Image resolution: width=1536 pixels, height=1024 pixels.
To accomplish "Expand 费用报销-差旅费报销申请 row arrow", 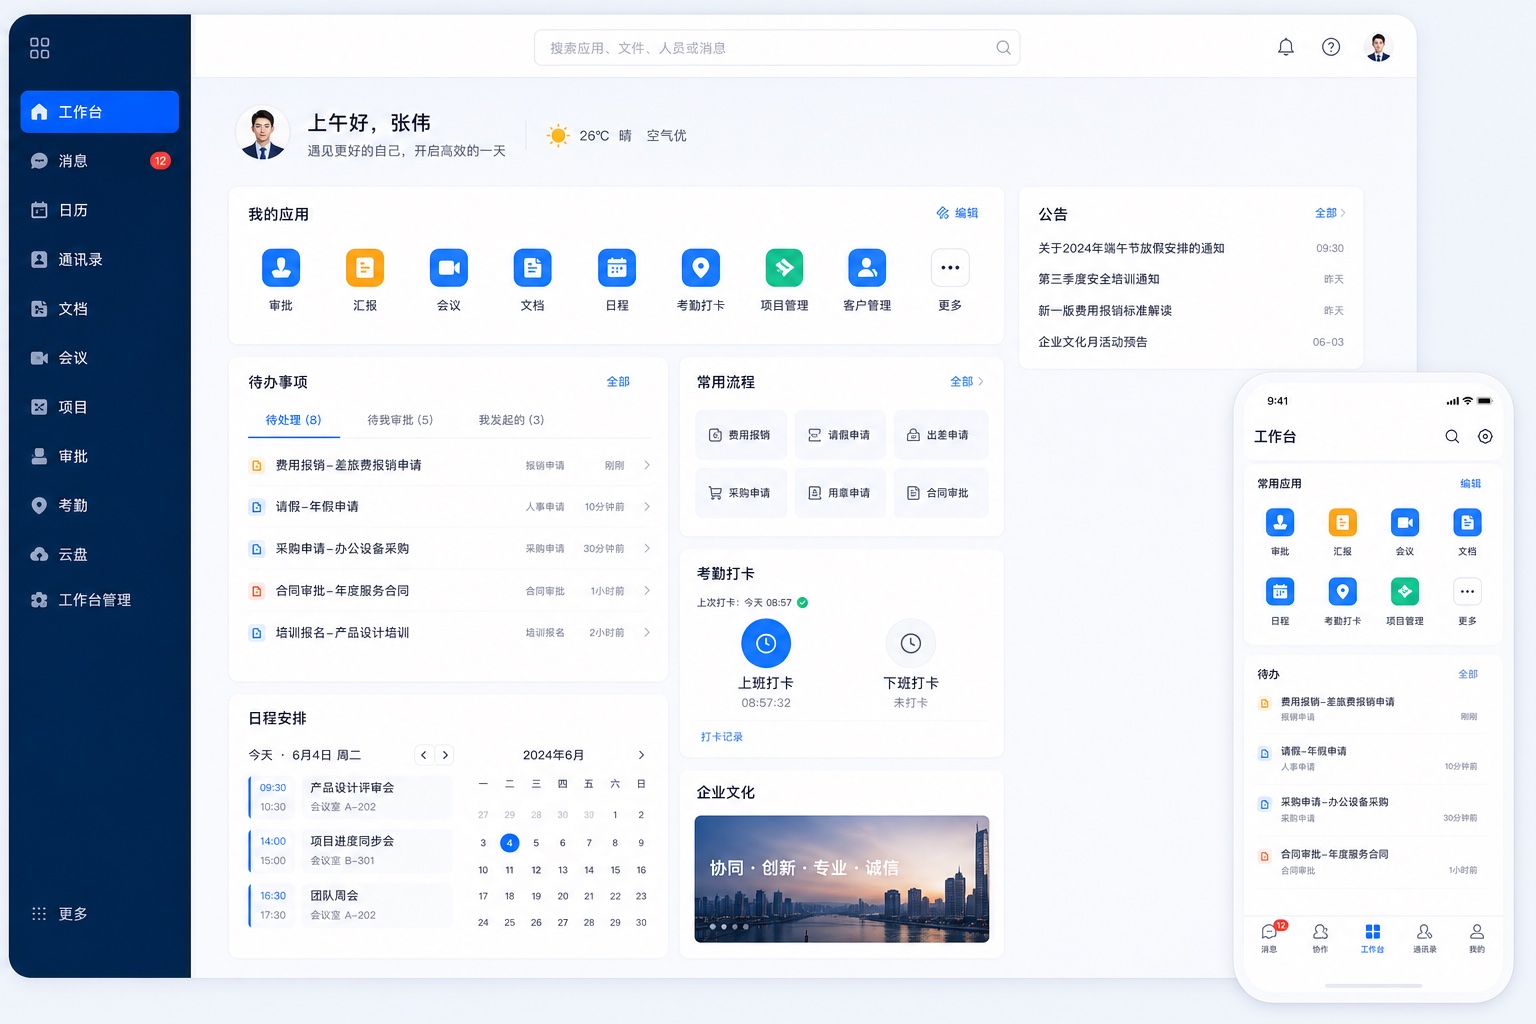I will [x=647, y=465].
